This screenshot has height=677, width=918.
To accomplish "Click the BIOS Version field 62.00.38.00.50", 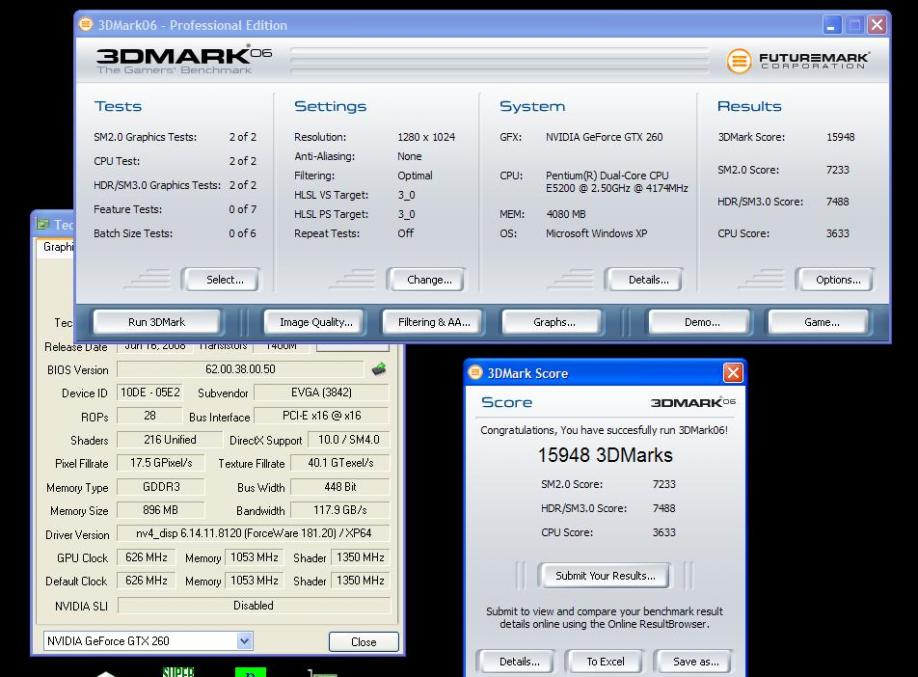I will click(x=240, y=369).
